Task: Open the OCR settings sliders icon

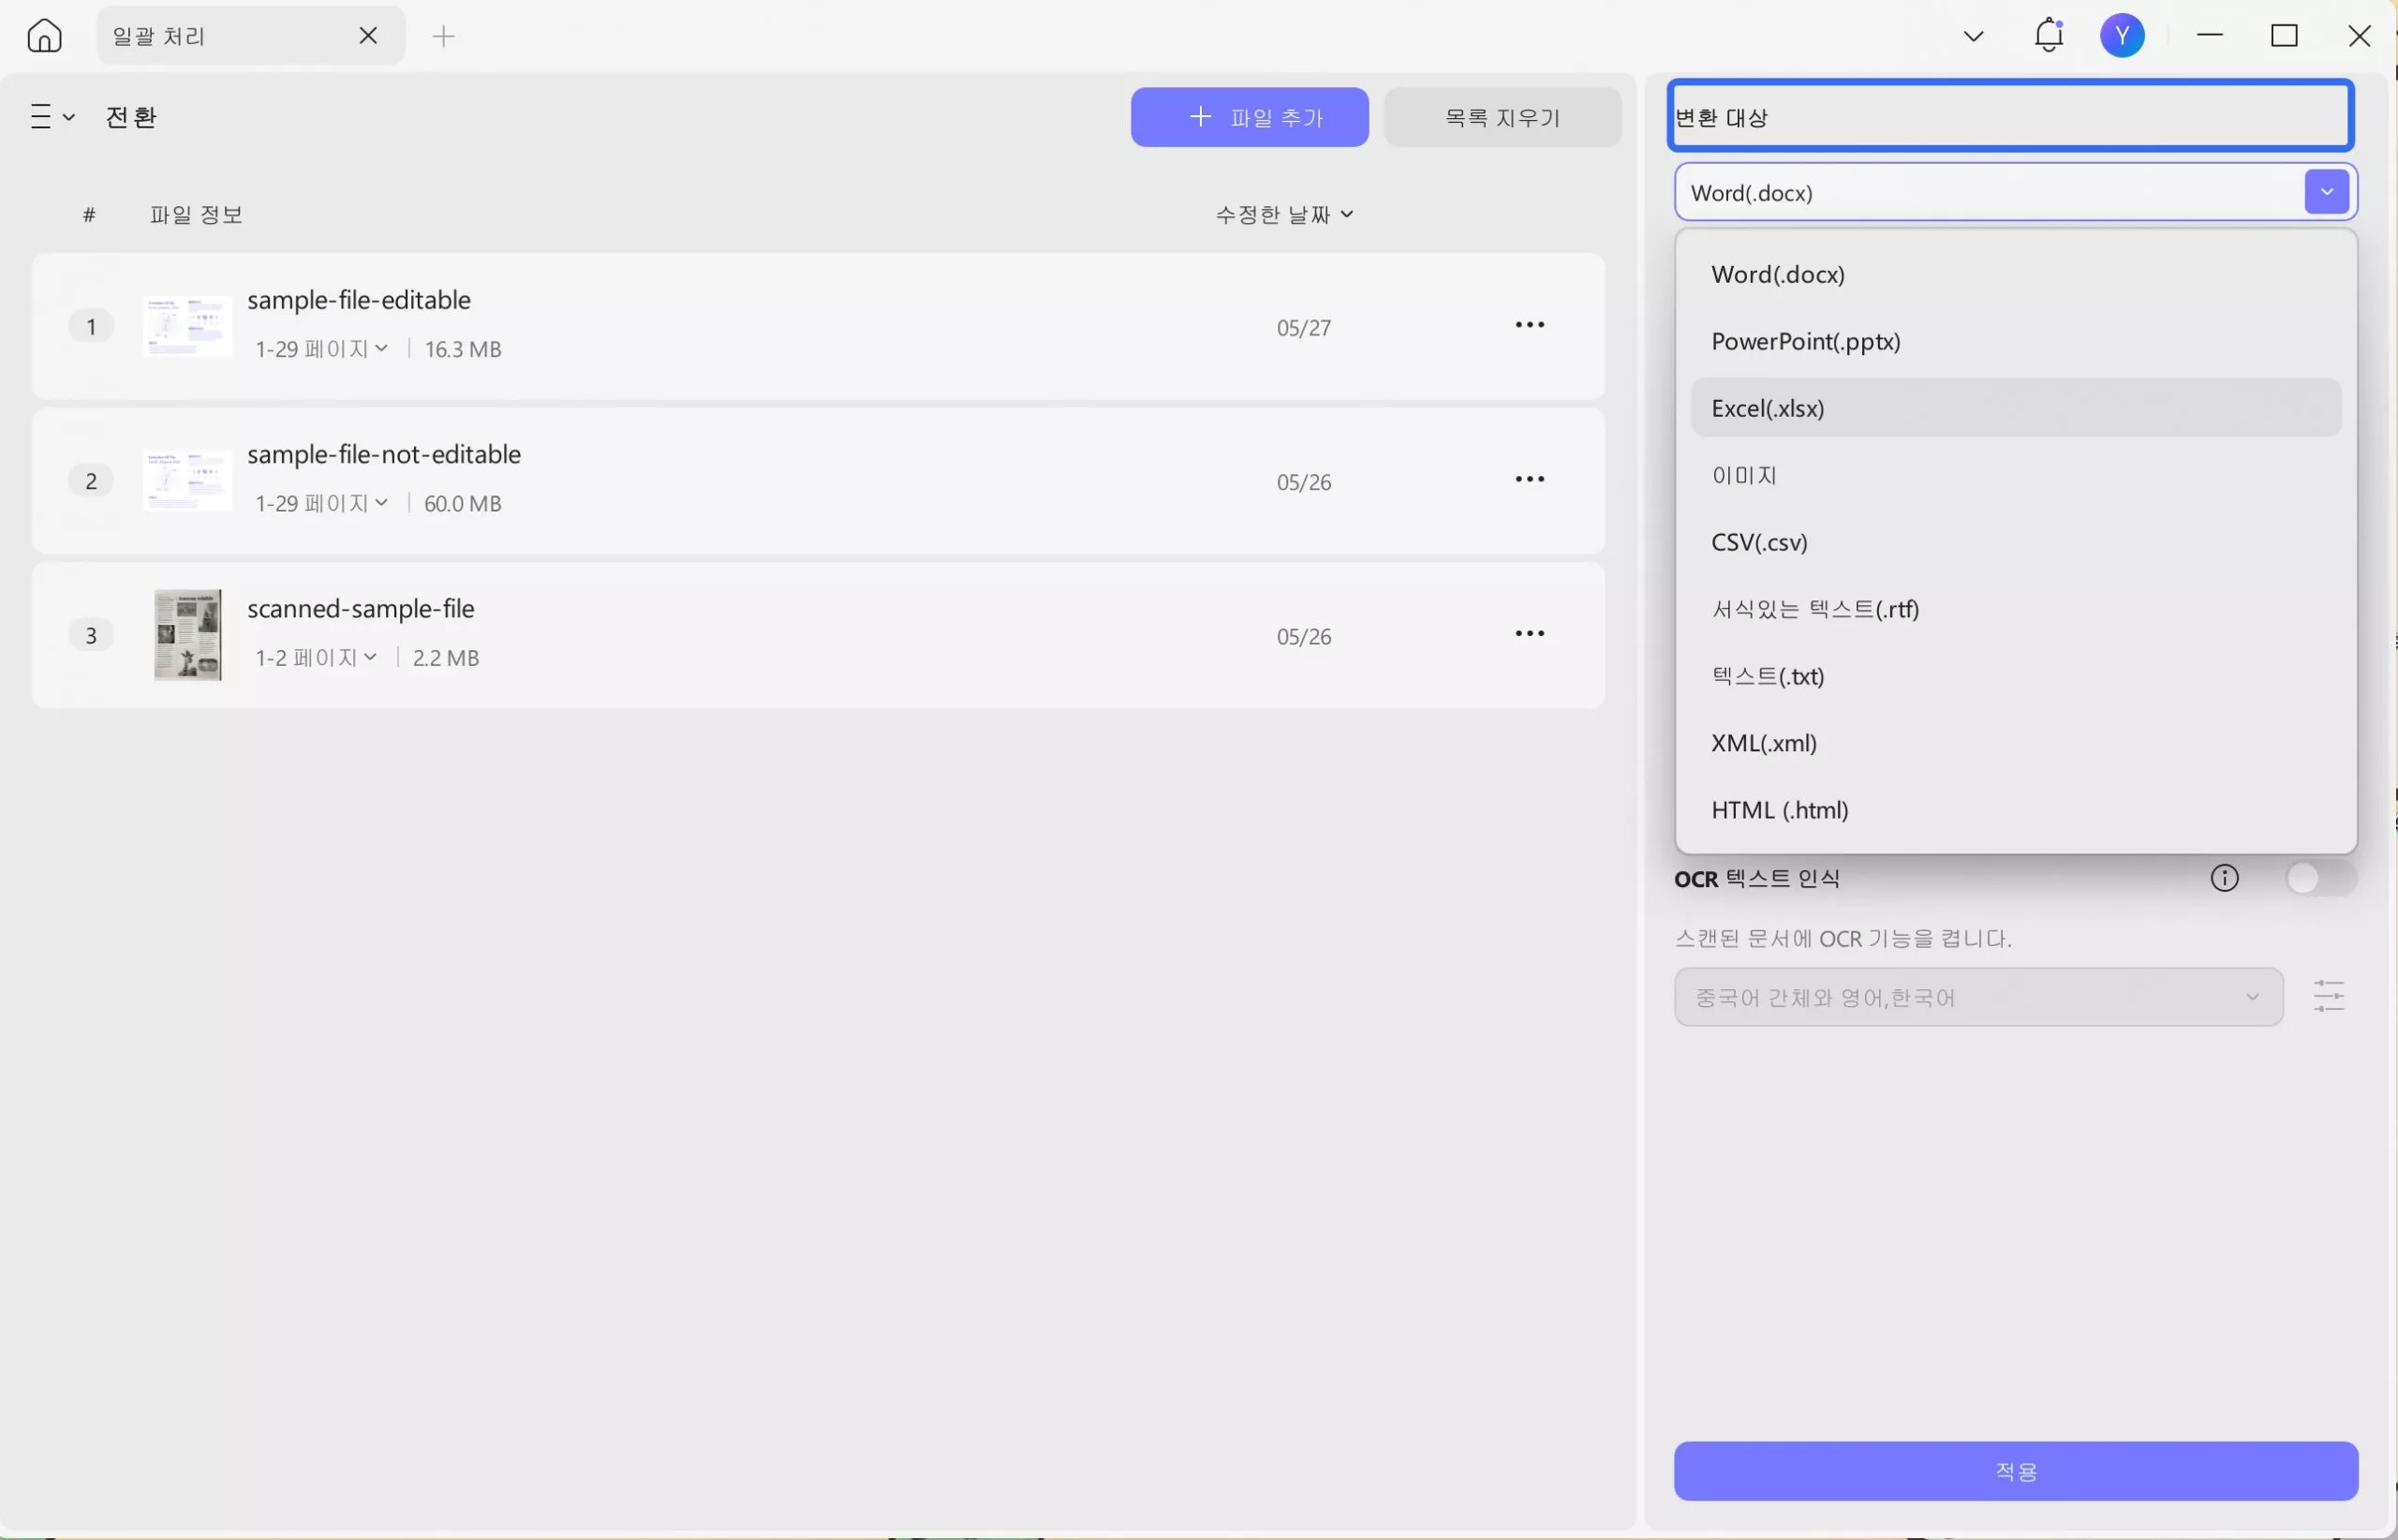Action: (x=2328, y=996)
